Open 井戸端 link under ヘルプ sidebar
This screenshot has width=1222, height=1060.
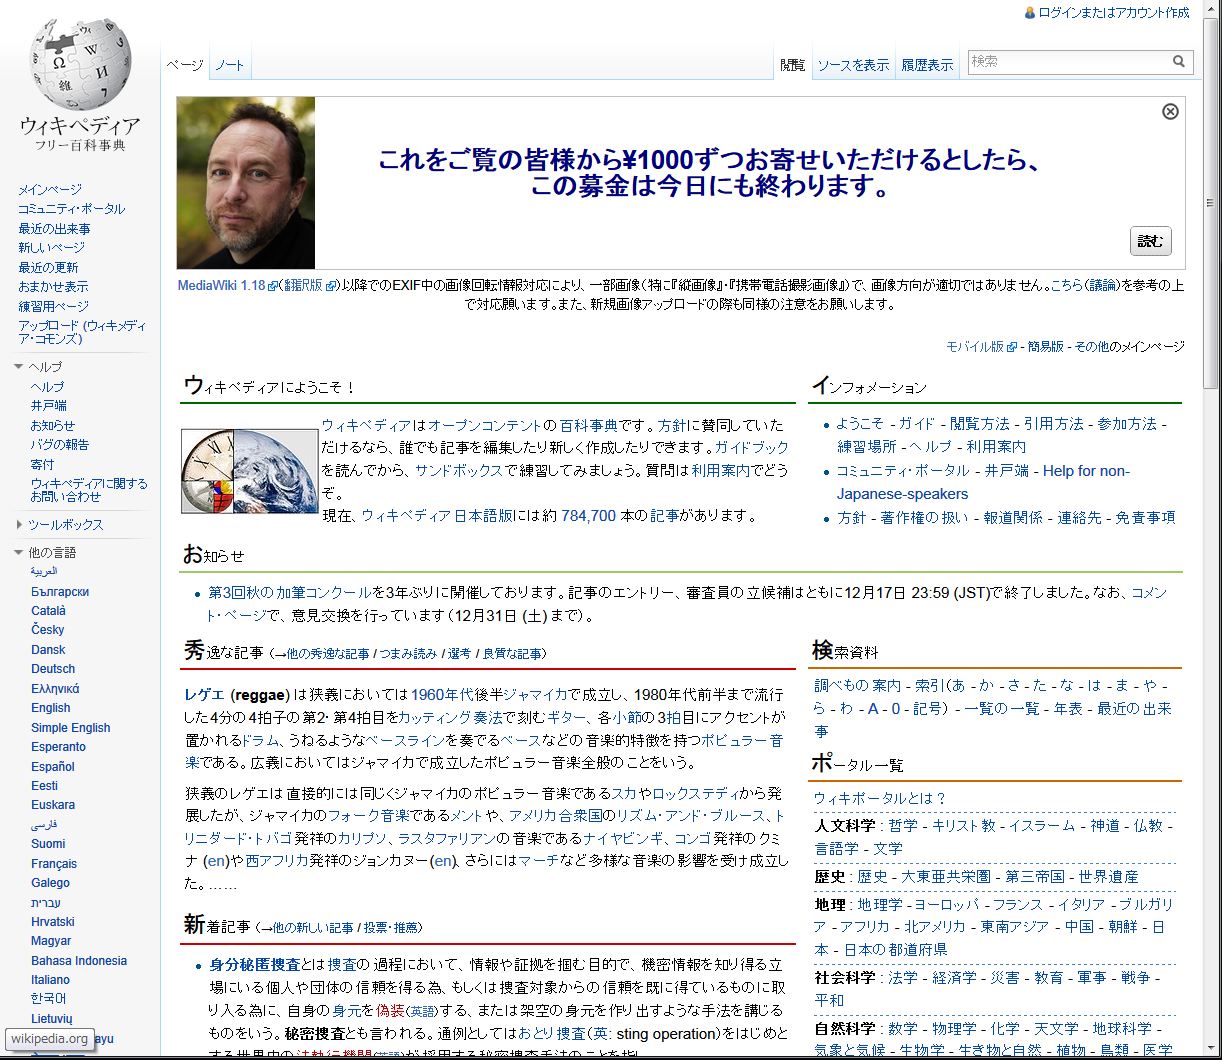48,406
